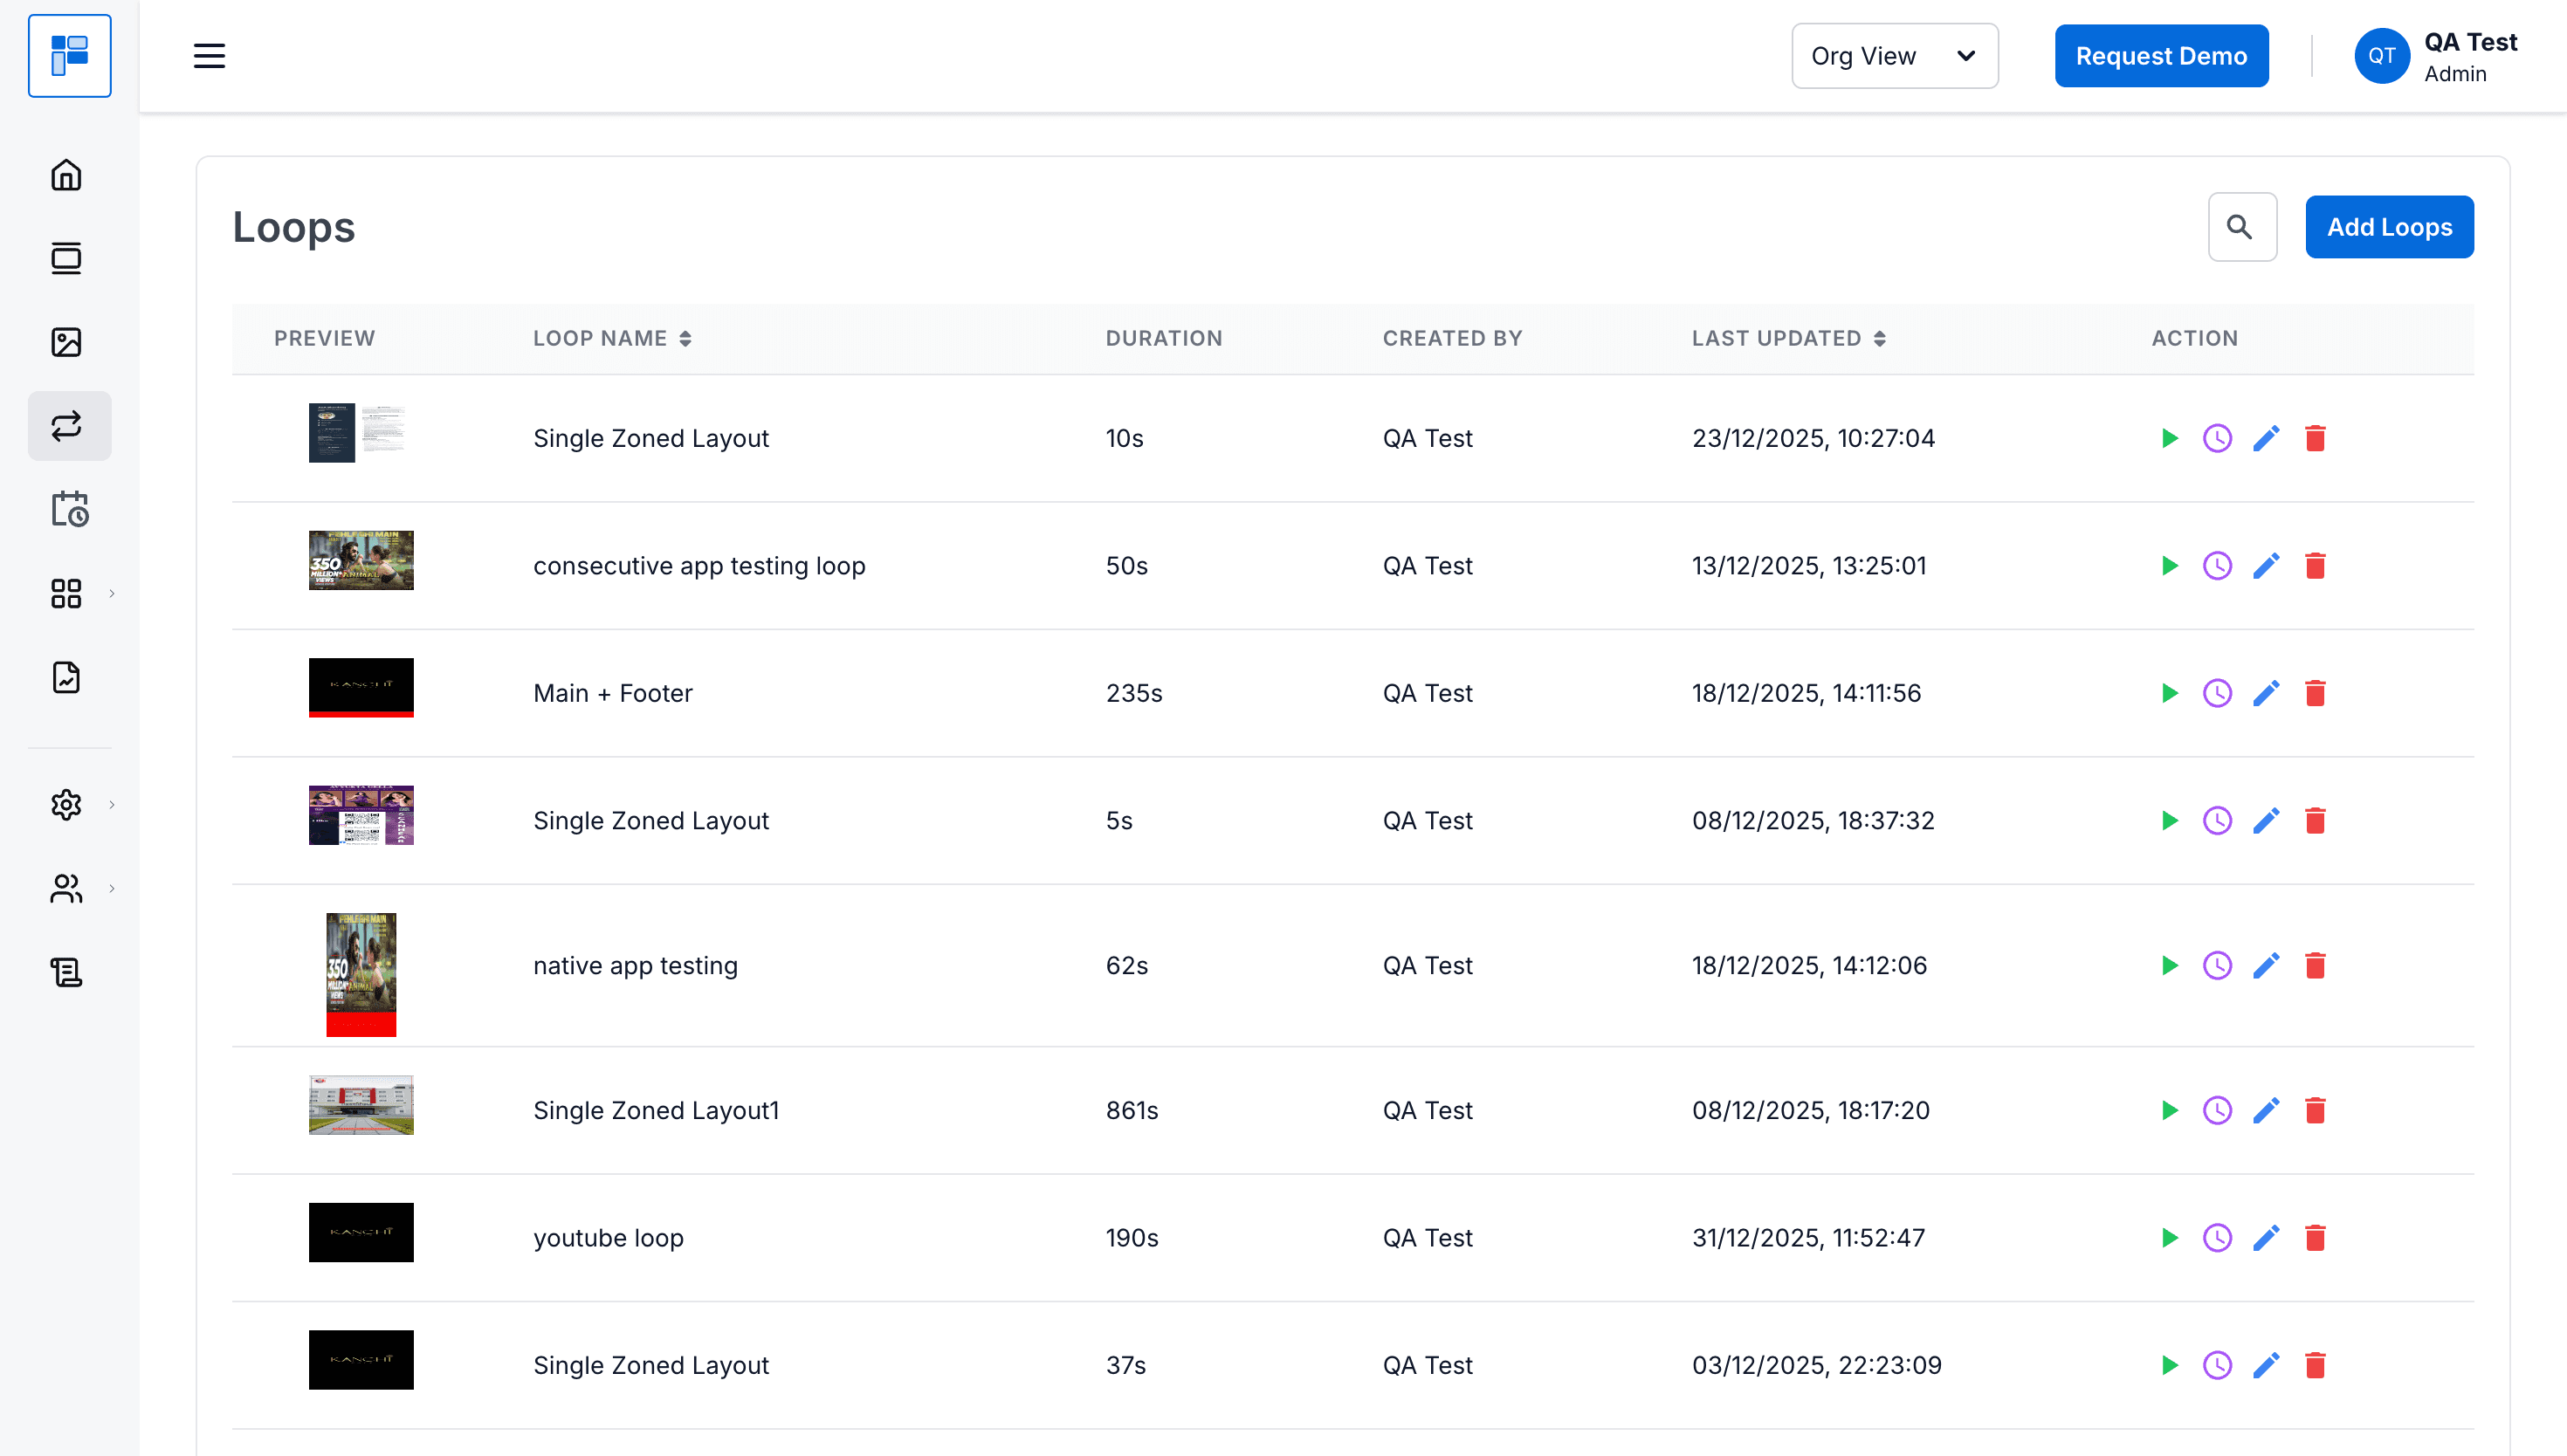Click the Add Loops button

click(2388, 227)
